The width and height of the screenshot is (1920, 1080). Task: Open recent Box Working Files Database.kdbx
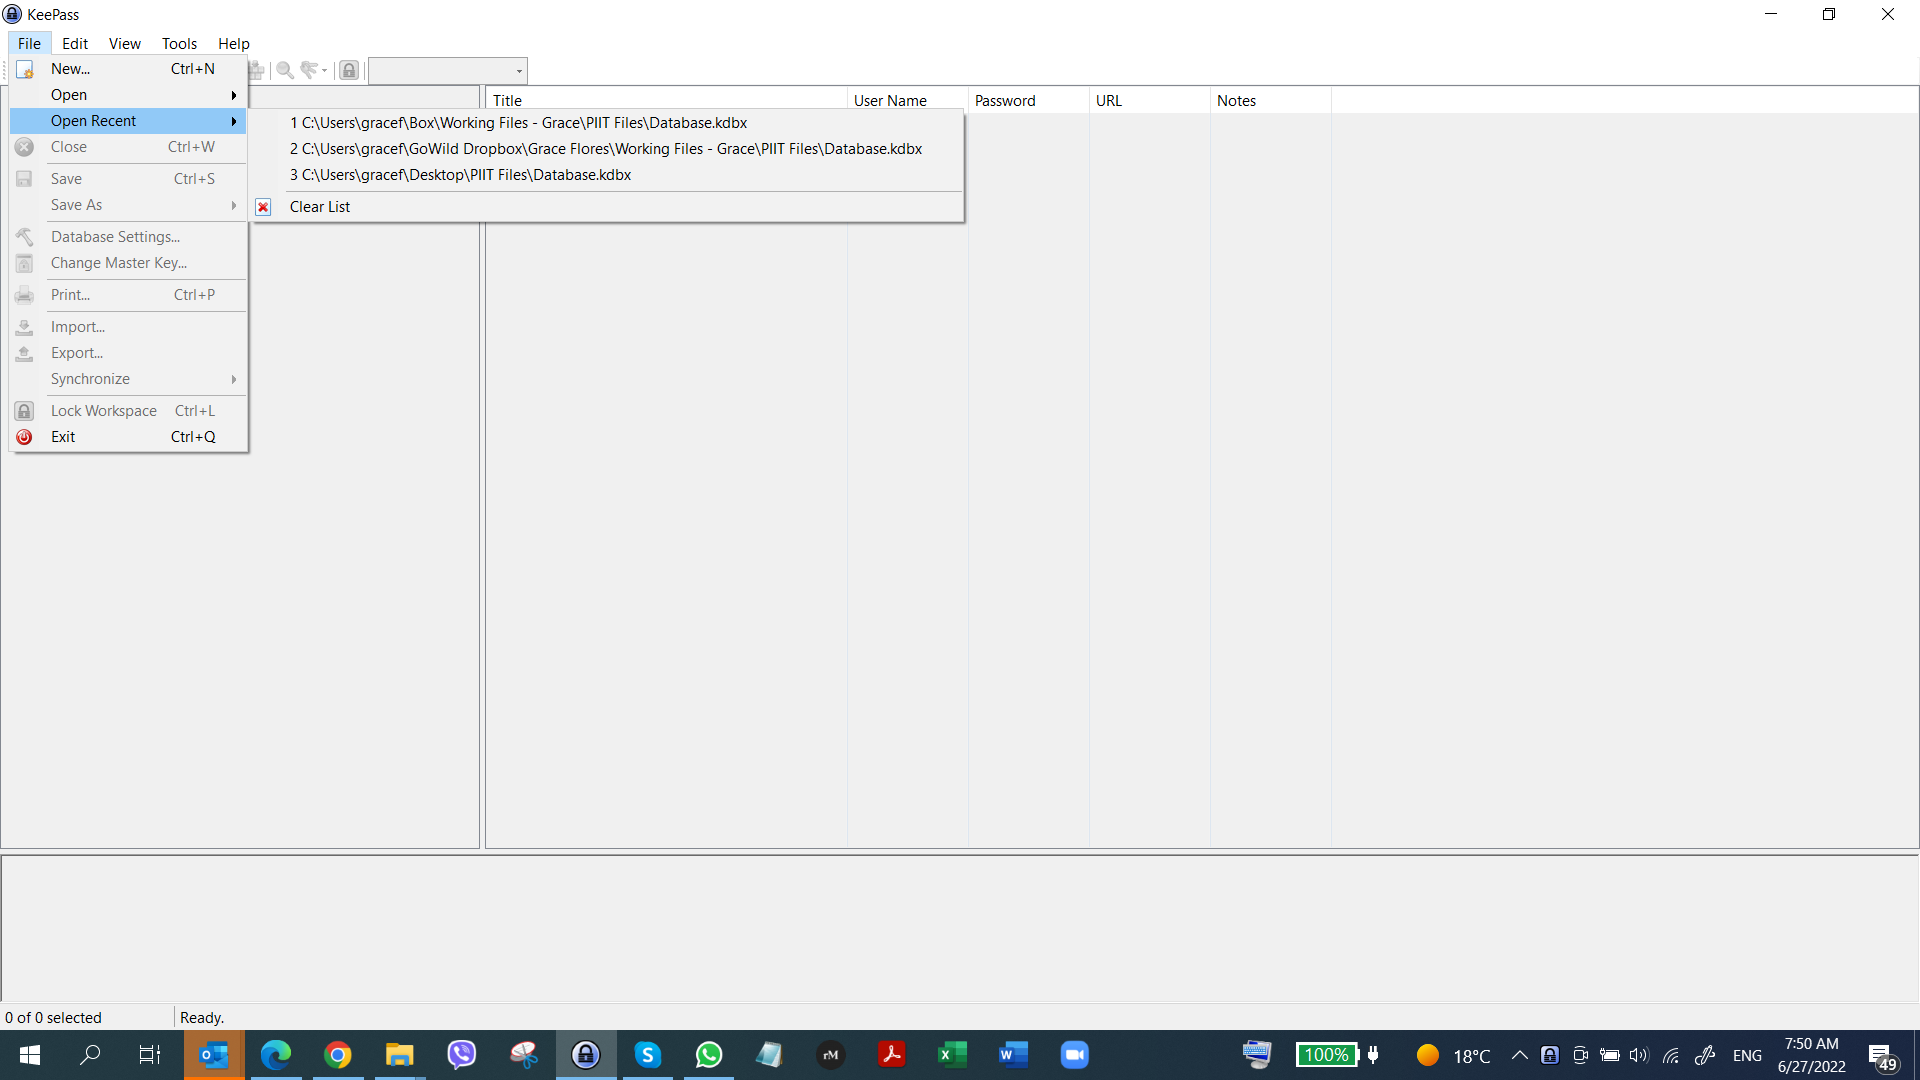tap(519, 123)
